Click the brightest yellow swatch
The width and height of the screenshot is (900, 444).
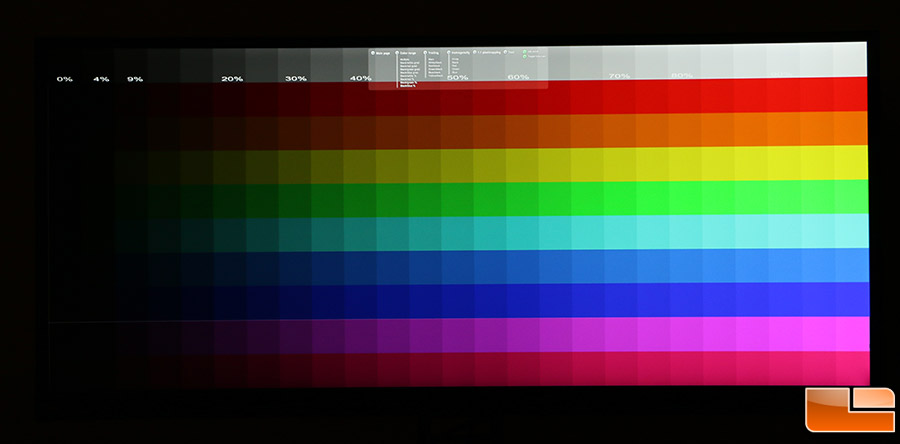click(851, 163)
